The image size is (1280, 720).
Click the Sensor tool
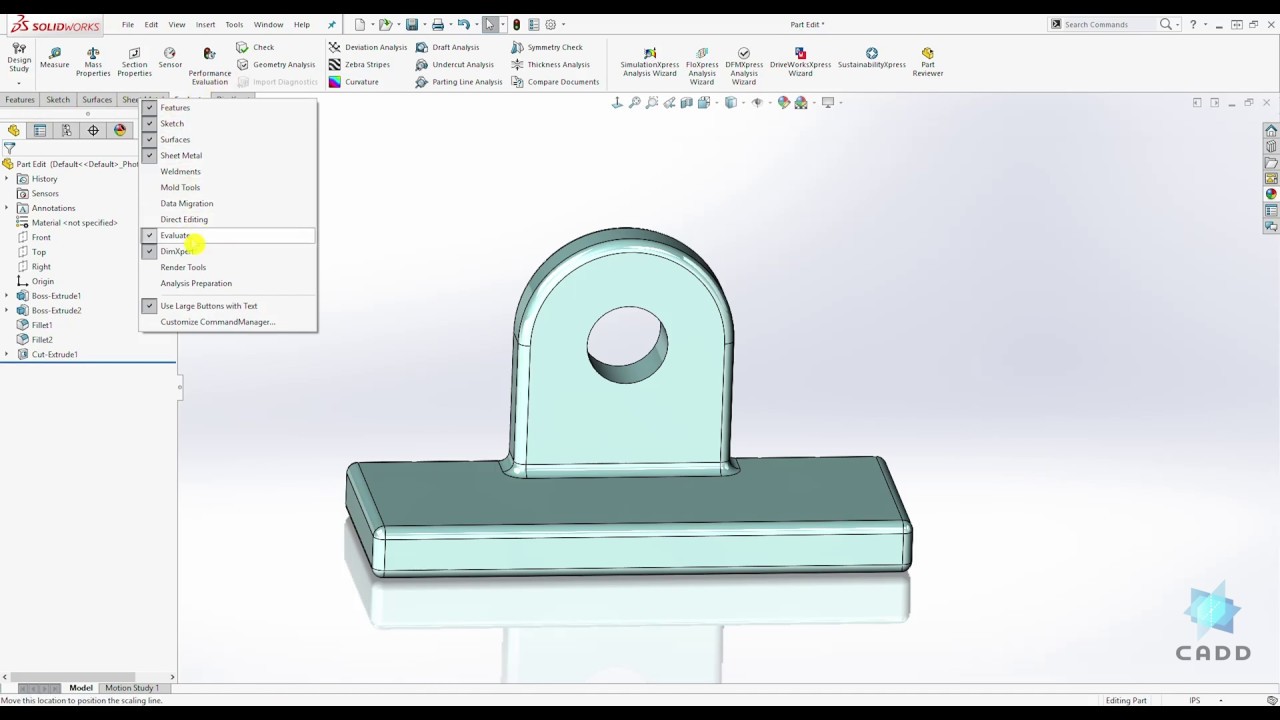pos(170,58)
